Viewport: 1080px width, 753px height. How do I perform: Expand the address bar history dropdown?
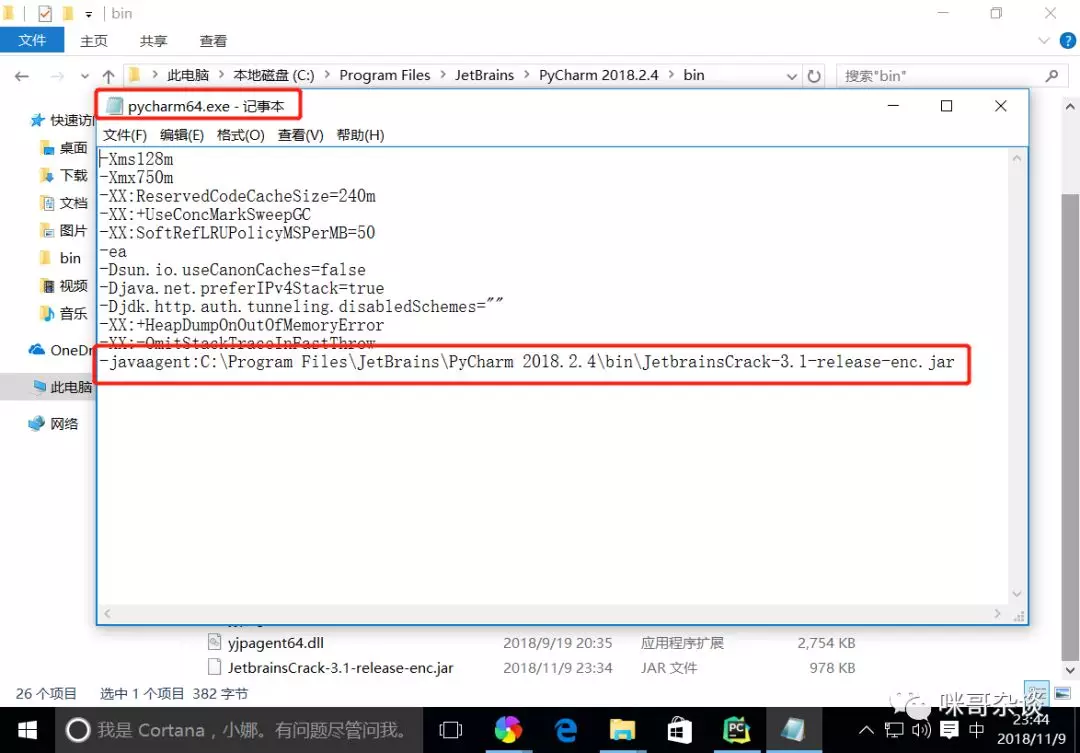coord(791,76)
